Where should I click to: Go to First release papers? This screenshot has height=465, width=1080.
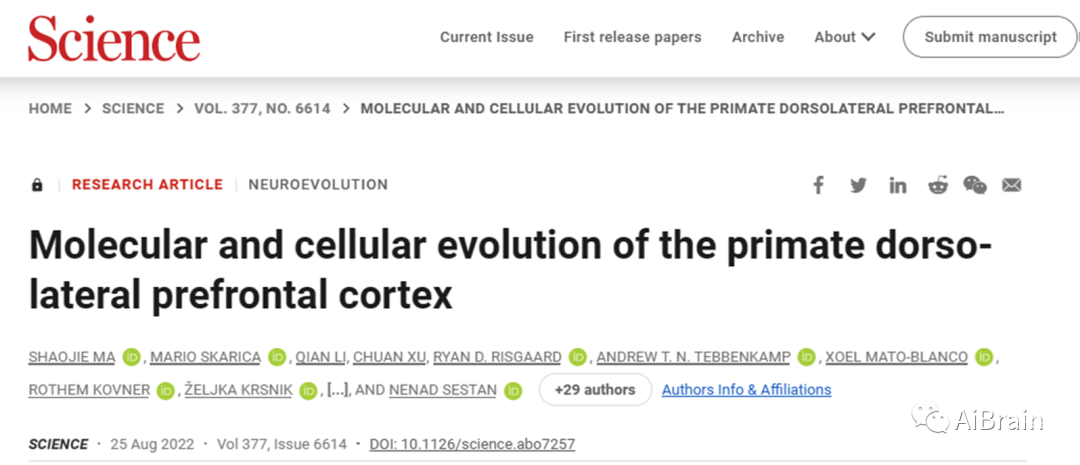(632, 37)
